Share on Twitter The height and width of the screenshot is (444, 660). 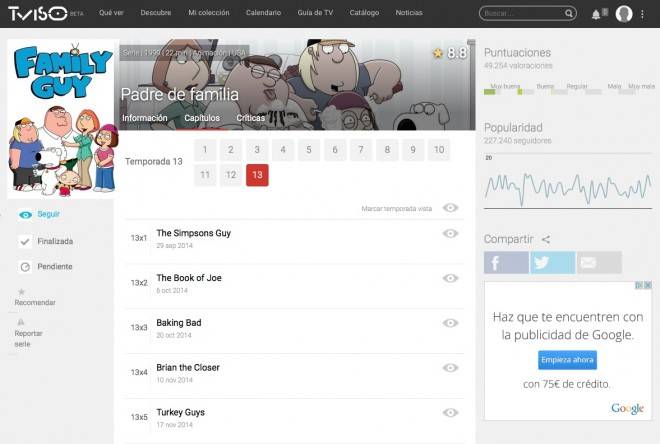(x=553, y=263)
